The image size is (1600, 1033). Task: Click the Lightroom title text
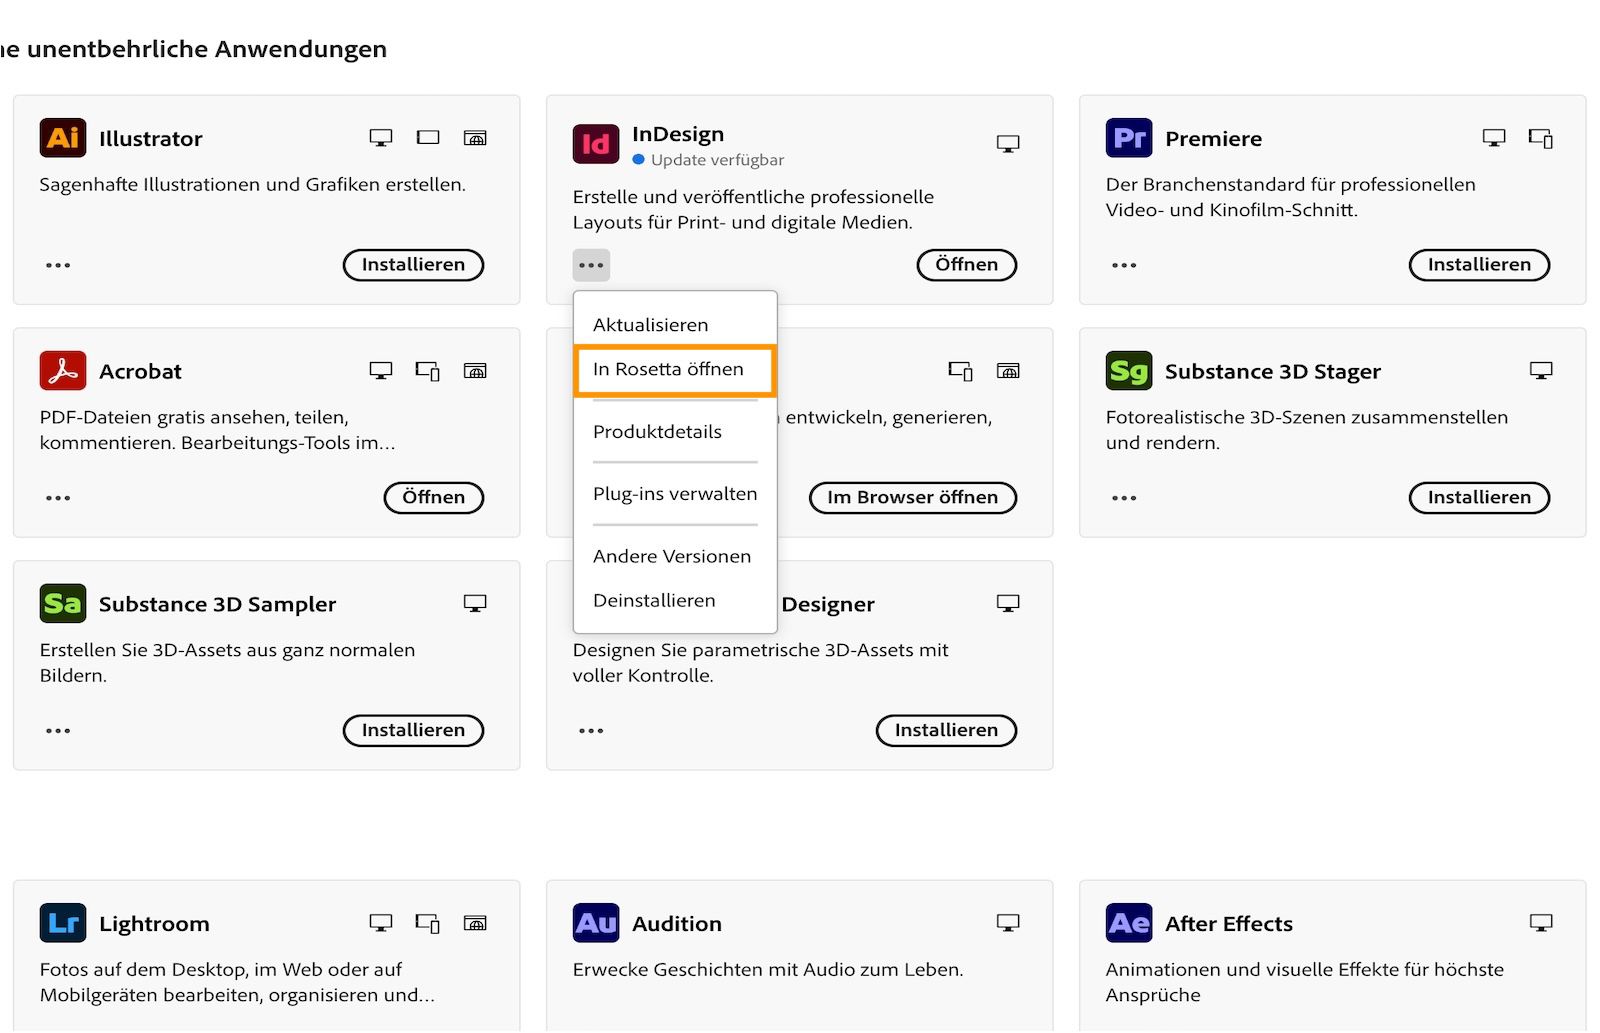pos(154,924)
